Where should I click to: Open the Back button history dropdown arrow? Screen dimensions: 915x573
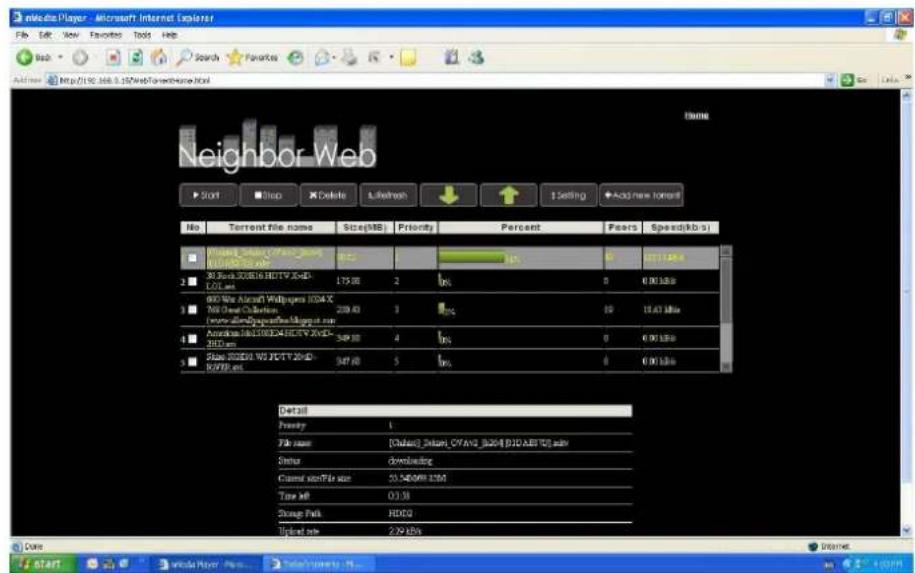pyautogui.click(x=60, y=57)
